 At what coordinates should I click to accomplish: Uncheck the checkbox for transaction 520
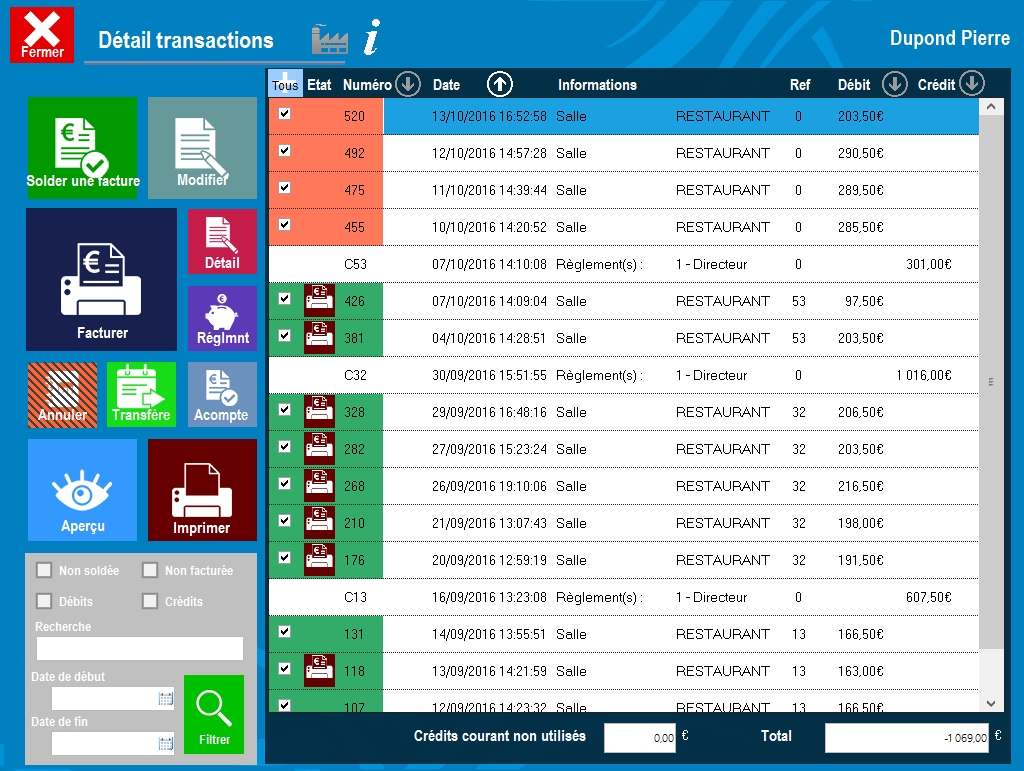tap(285, 114)
